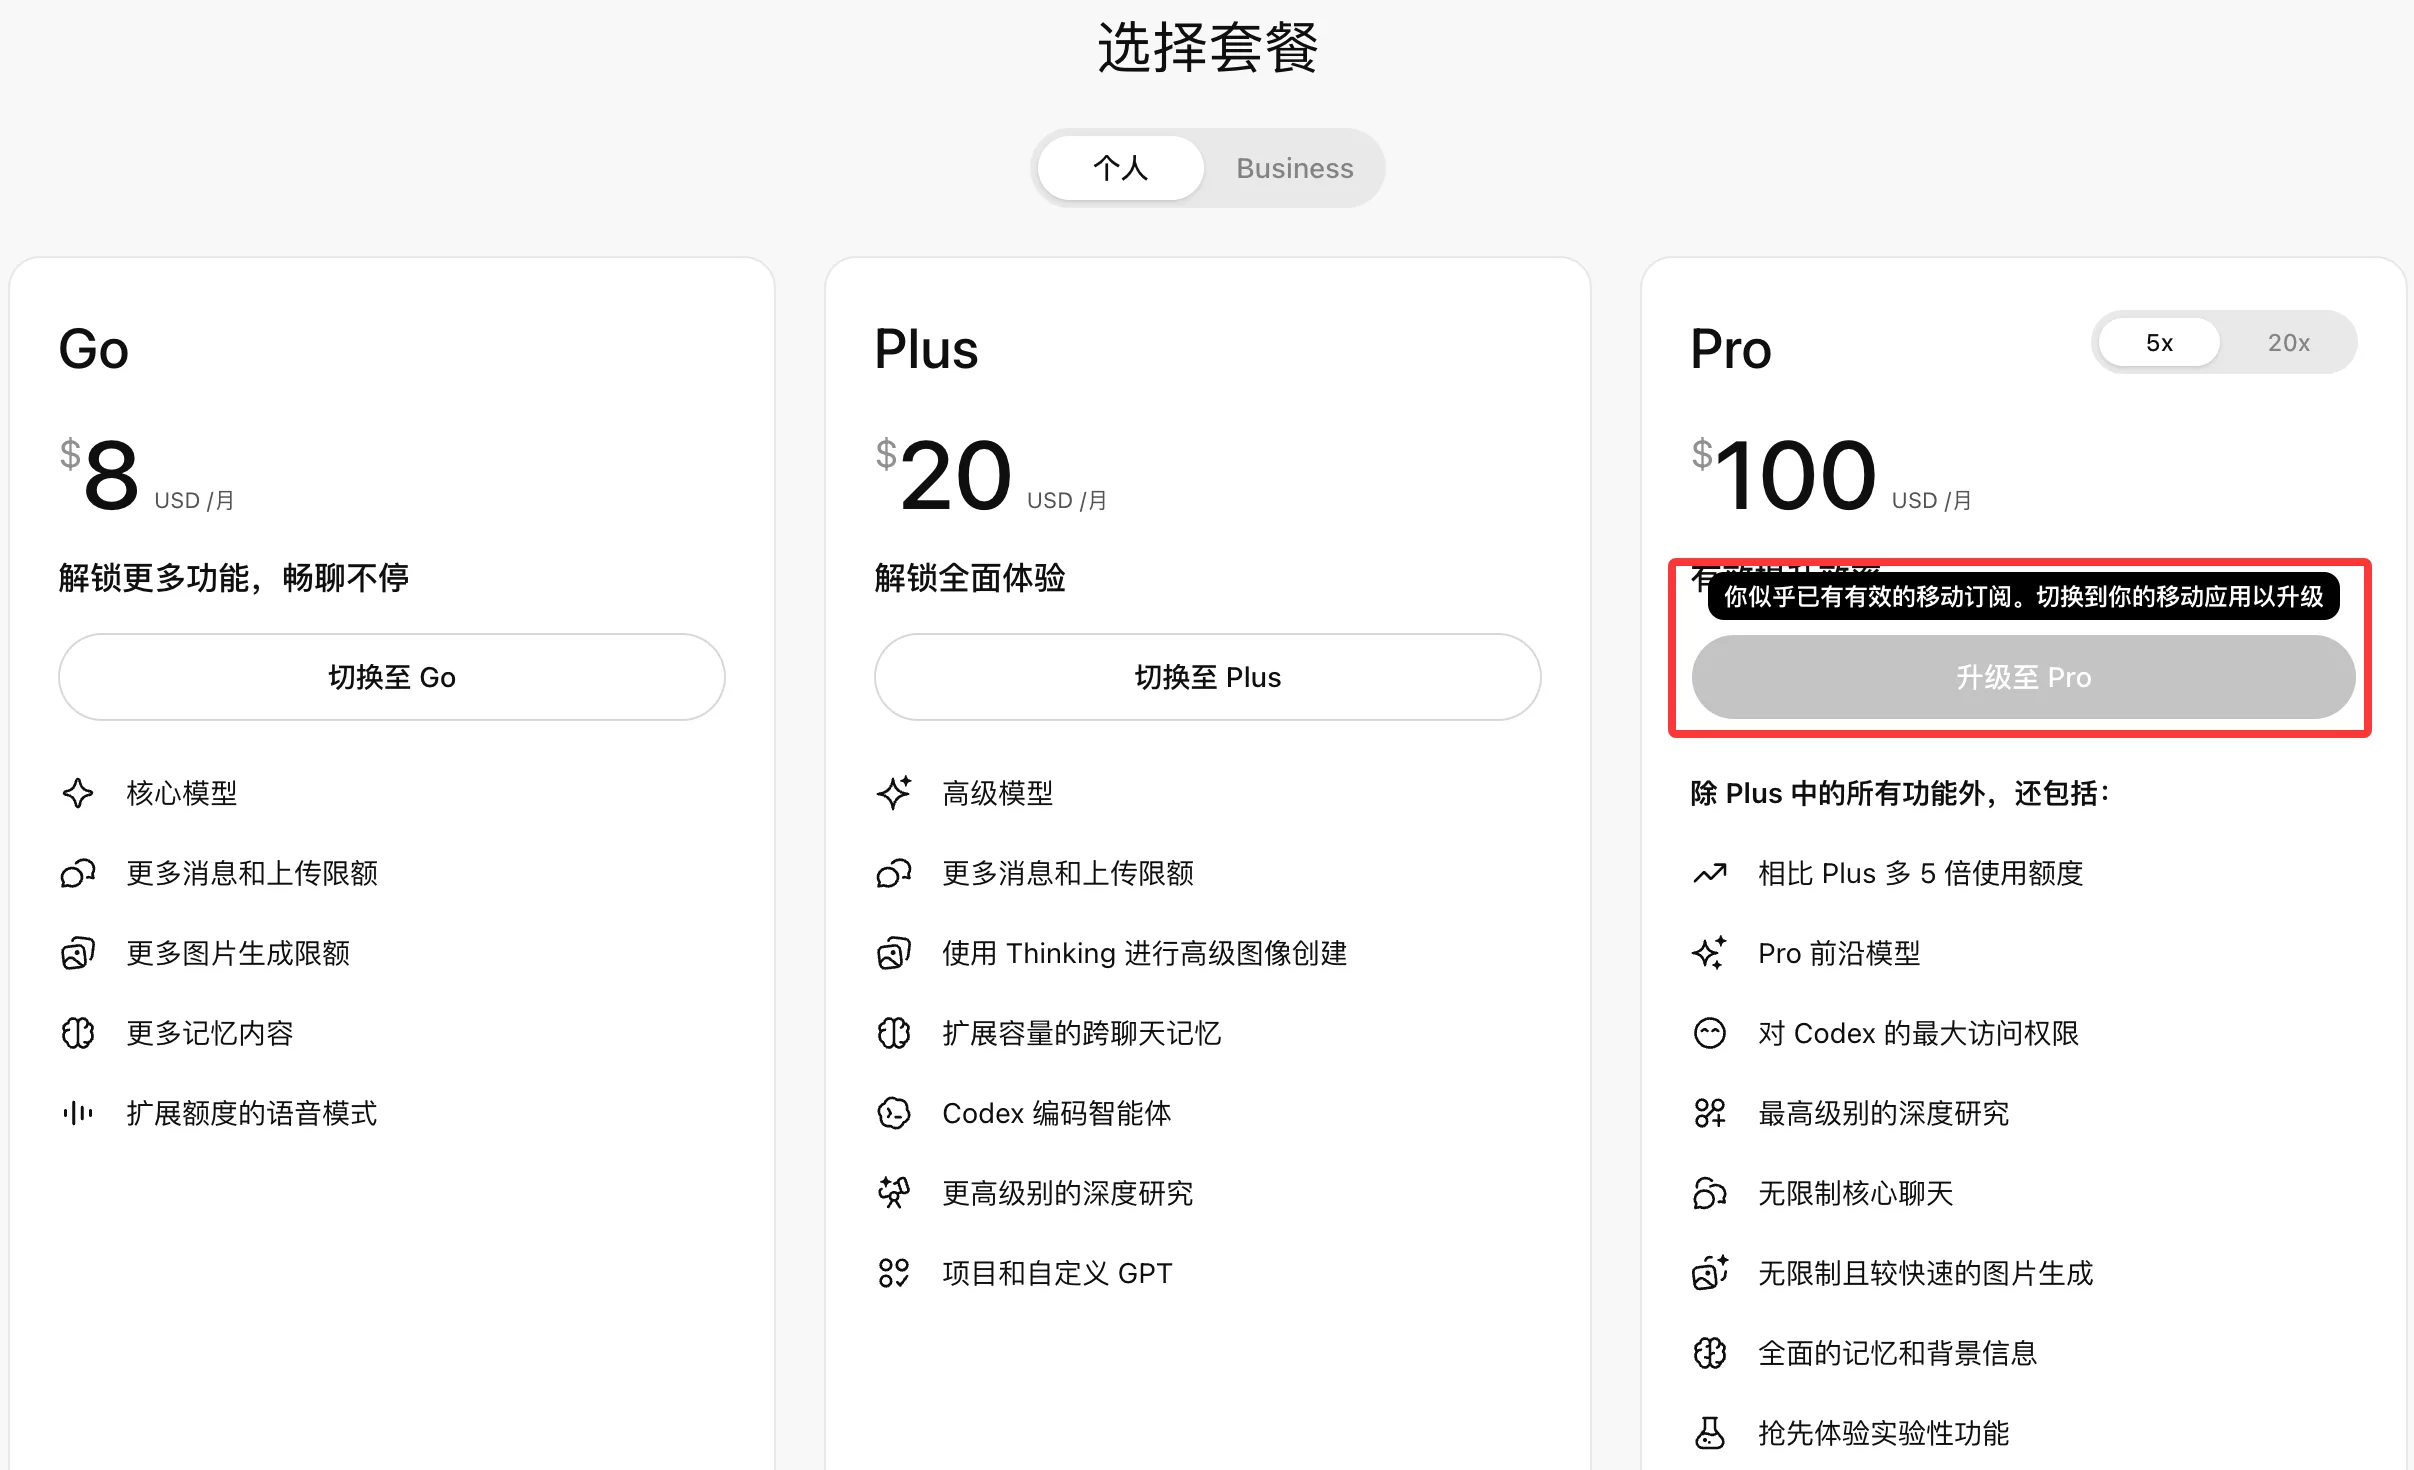
Task: Click the Pro 前沿模型 feature text
Action: (1839, 953)
